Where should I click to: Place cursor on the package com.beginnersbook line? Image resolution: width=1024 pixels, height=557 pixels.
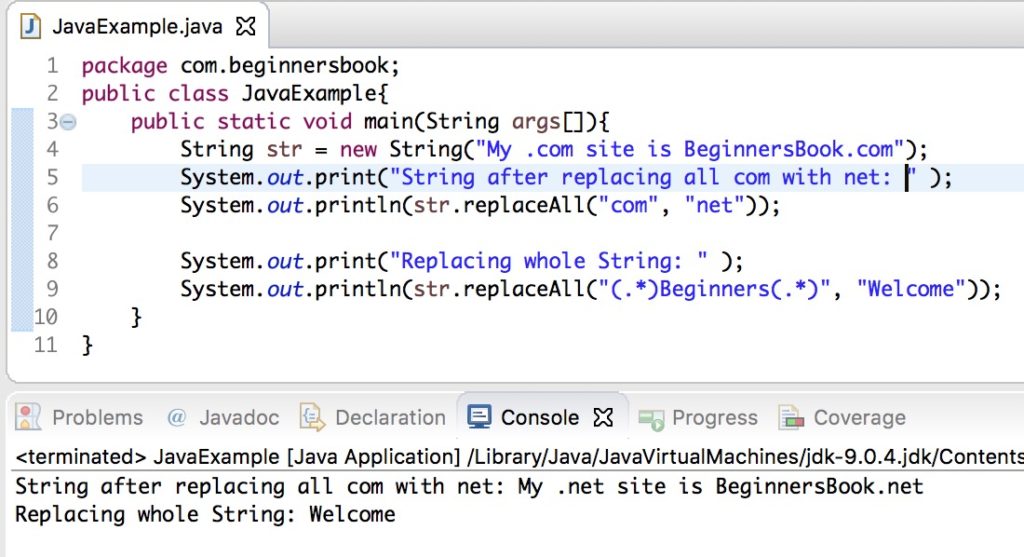pos(240,66)
